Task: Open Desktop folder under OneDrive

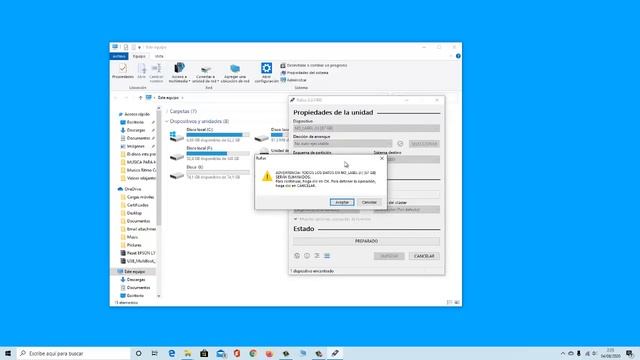Action: coord(134,213)
